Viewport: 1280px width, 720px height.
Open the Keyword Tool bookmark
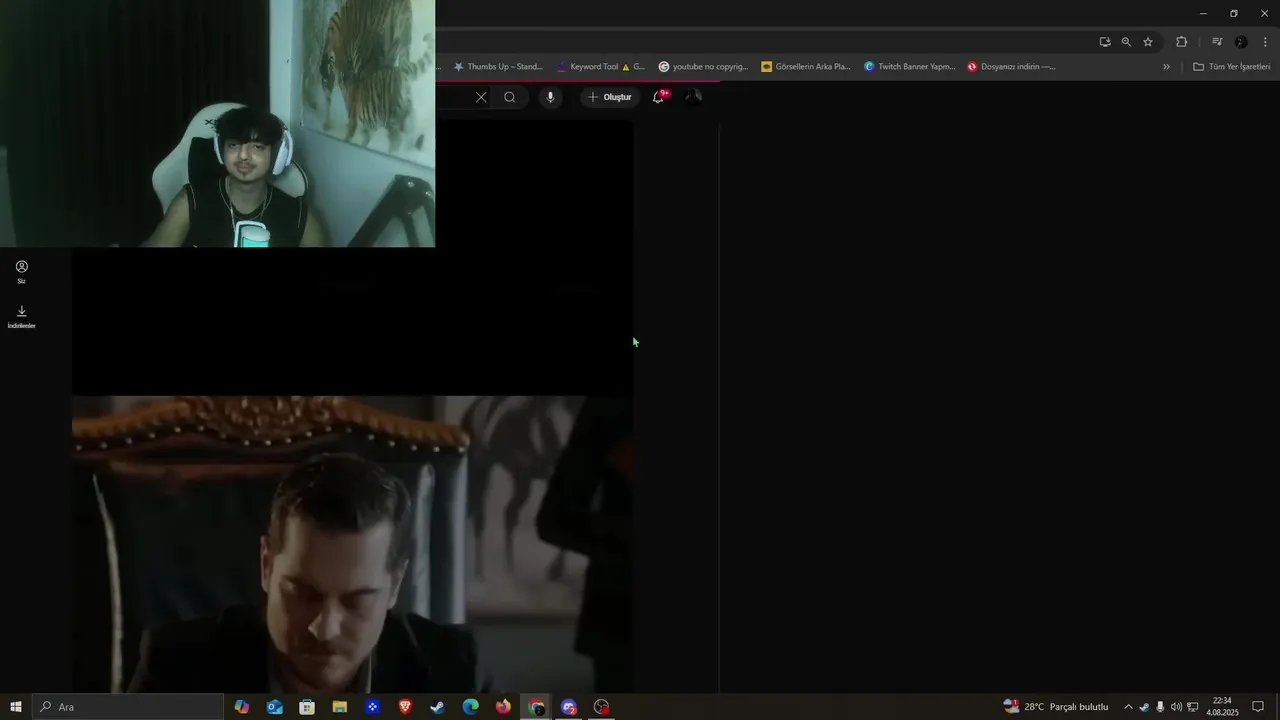601,67
